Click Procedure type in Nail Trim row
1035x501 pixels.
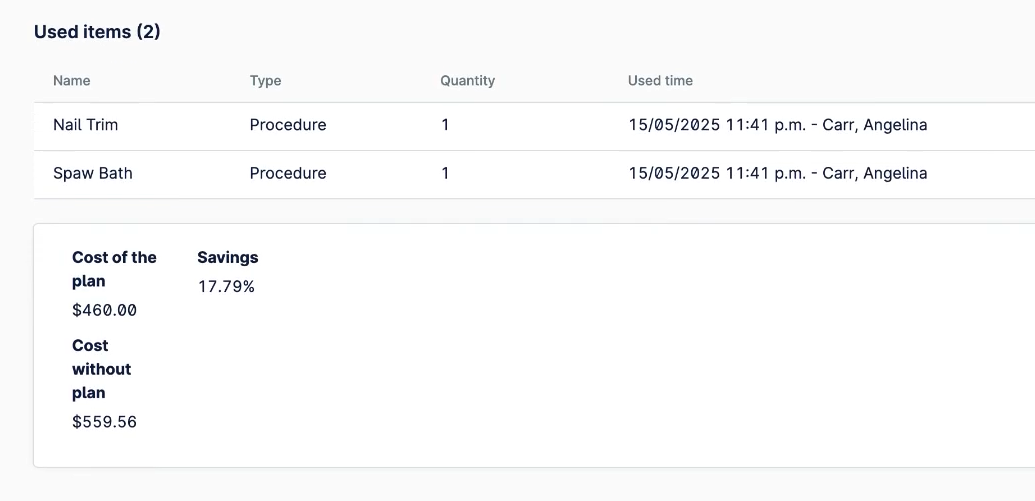(288, 125)
